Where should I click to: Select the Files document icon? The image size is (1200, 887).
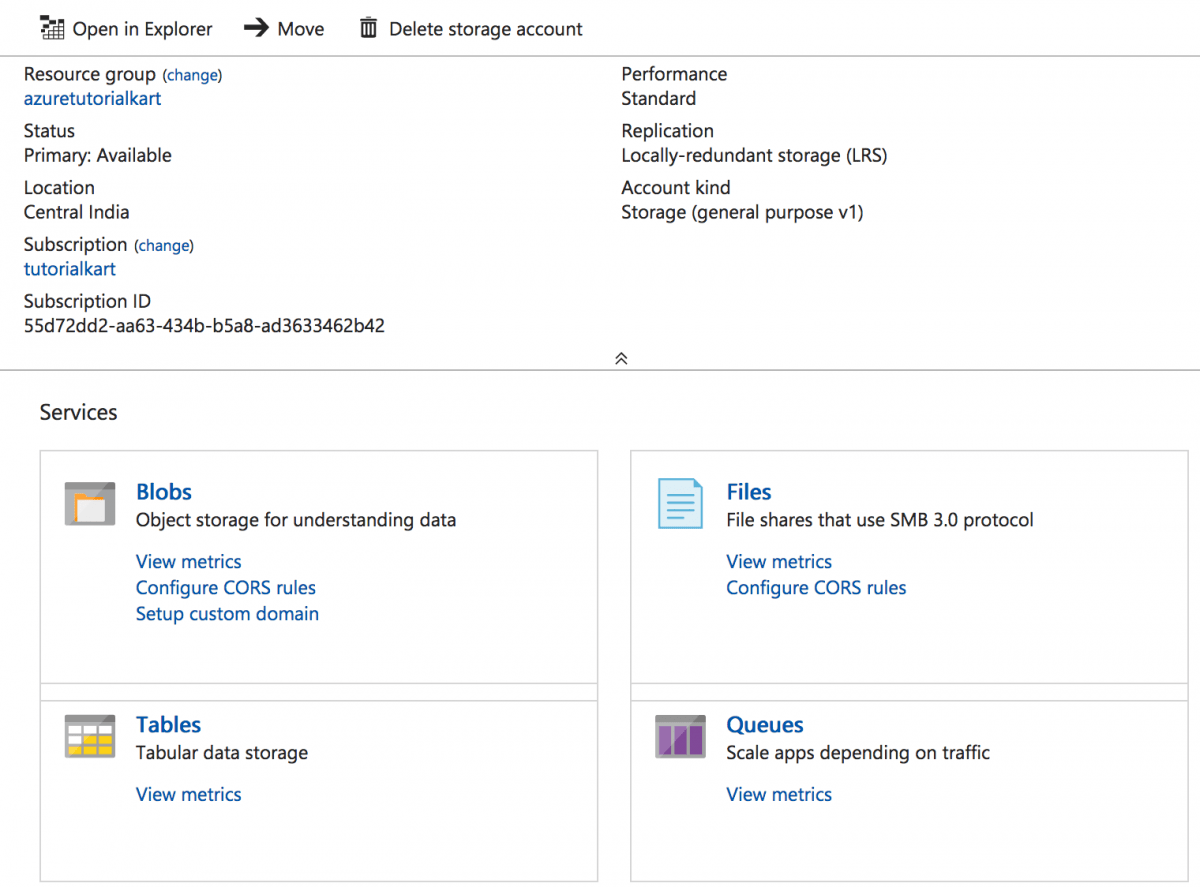coord(679,504)
